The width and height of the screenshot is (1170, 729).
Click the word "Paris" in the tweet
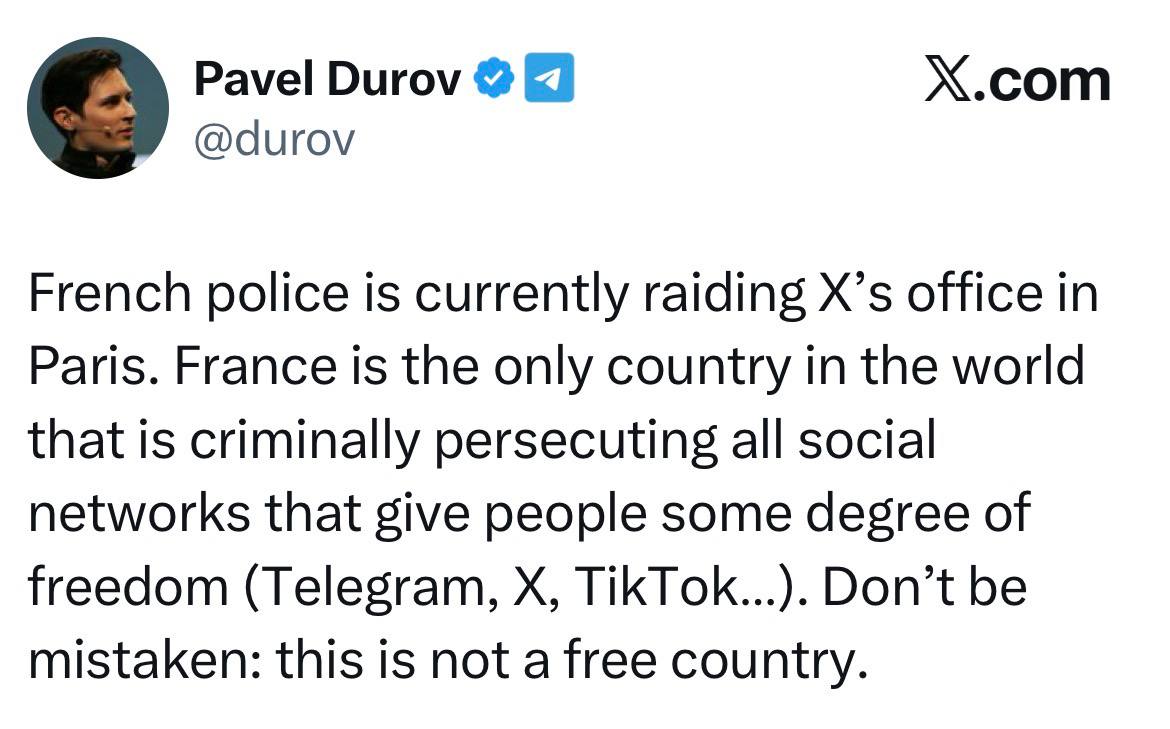(87, 367)
